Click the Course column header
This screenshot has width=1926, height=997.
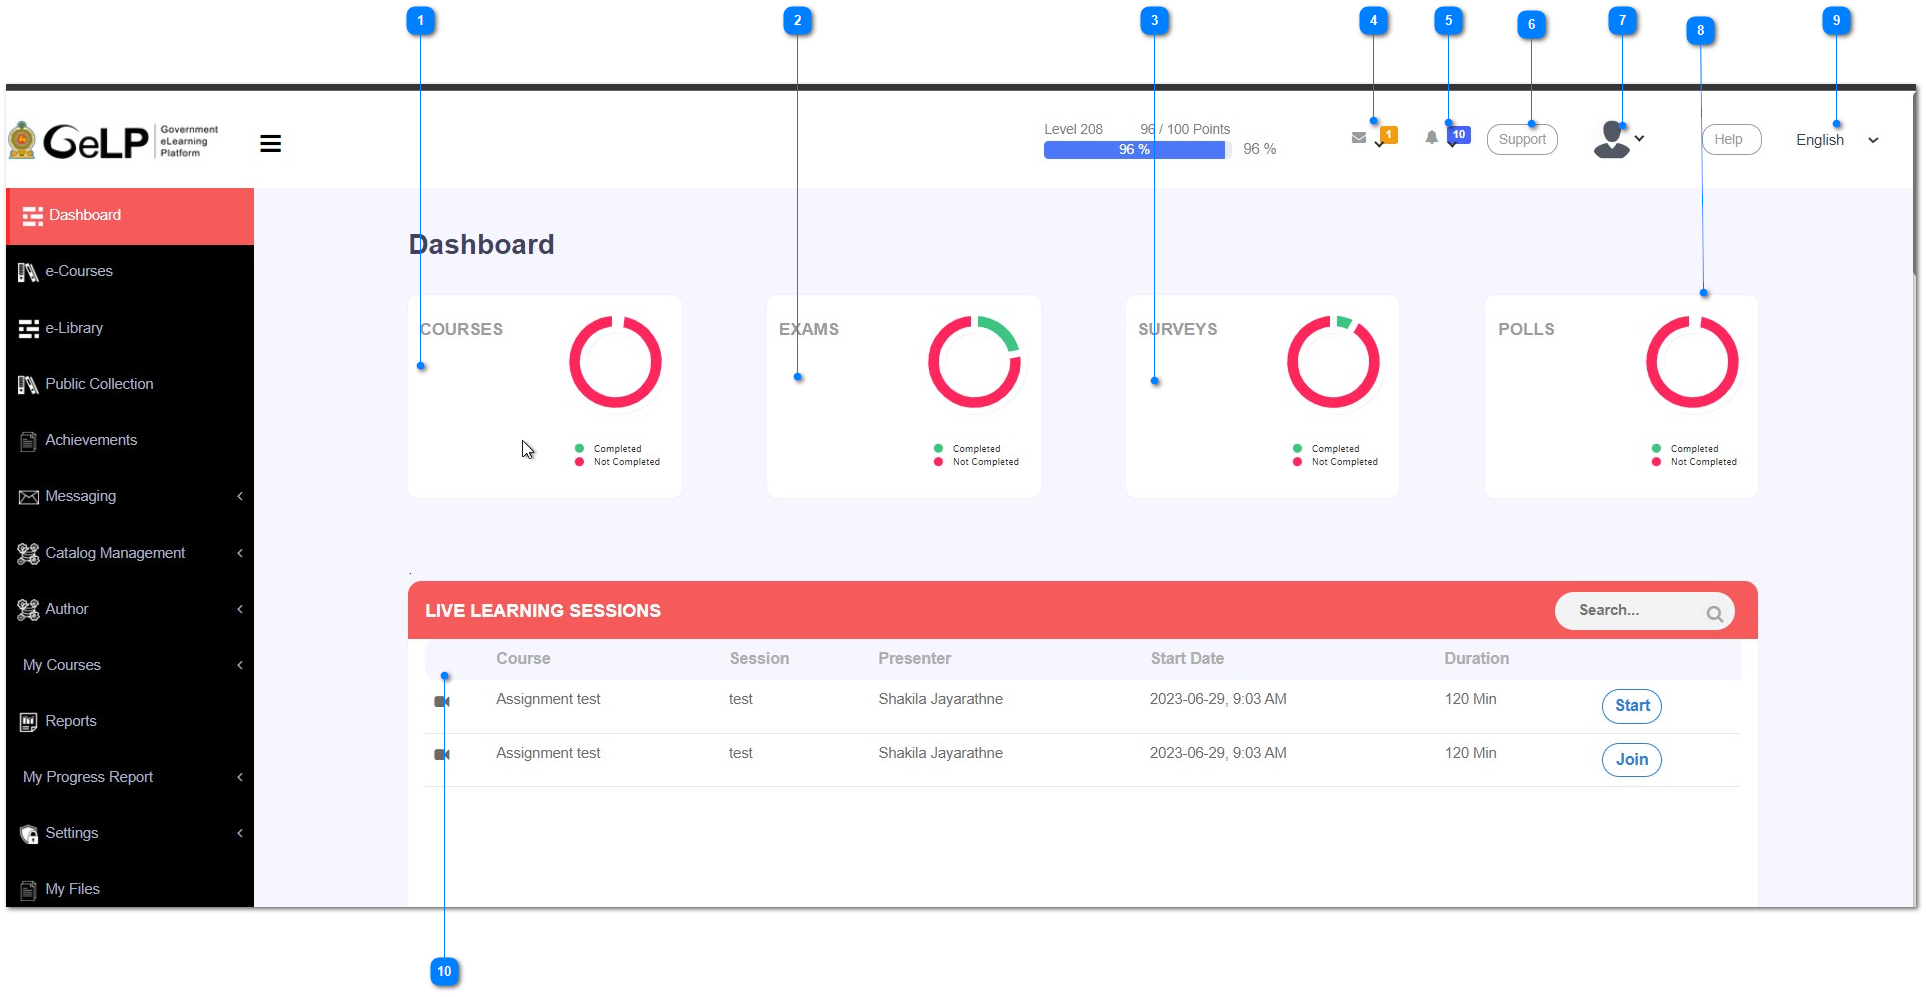point(523,659)
